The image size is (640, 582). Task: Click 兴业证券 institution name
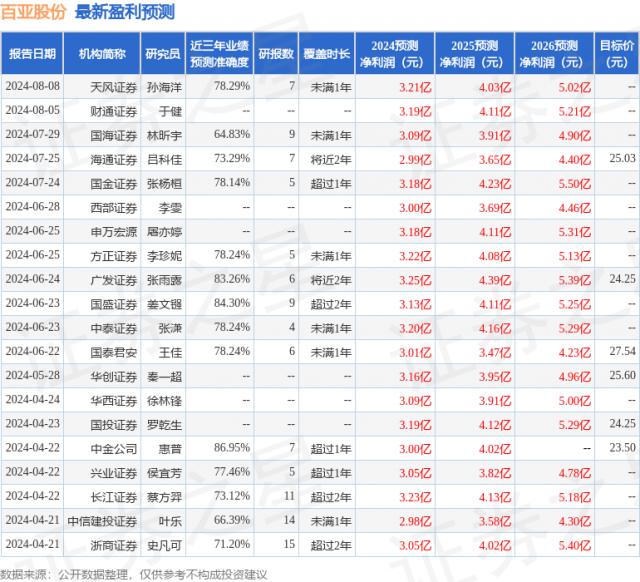tap(113, 472)
